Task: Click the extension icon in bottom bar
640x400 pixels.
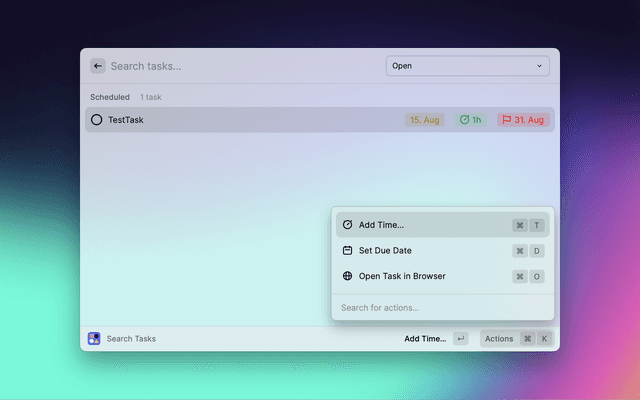Action: 93,339
